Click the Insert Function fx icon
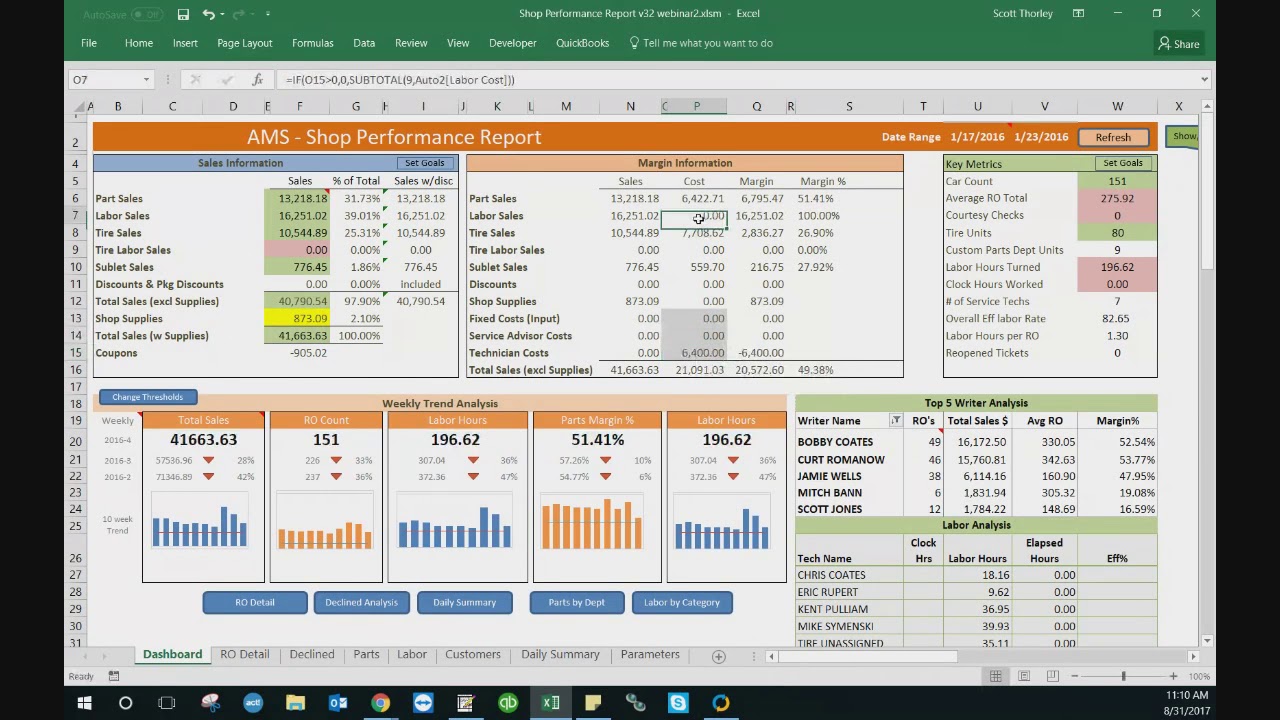Screen dimensions: 1280x720 (x=257, y=80)
